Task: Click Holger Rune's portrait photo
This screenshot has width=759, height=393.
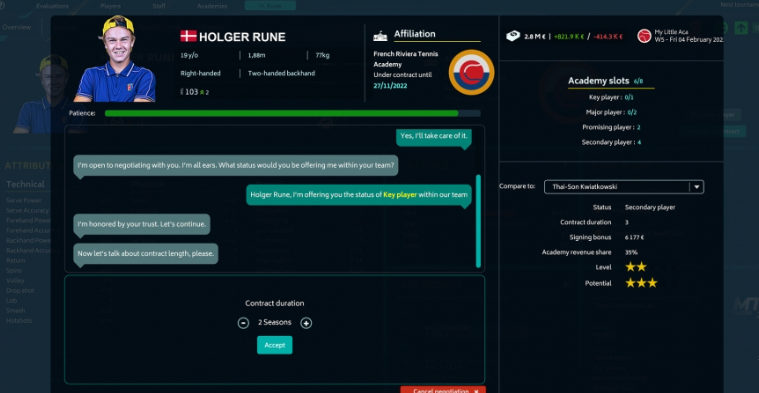Action: 116,59
